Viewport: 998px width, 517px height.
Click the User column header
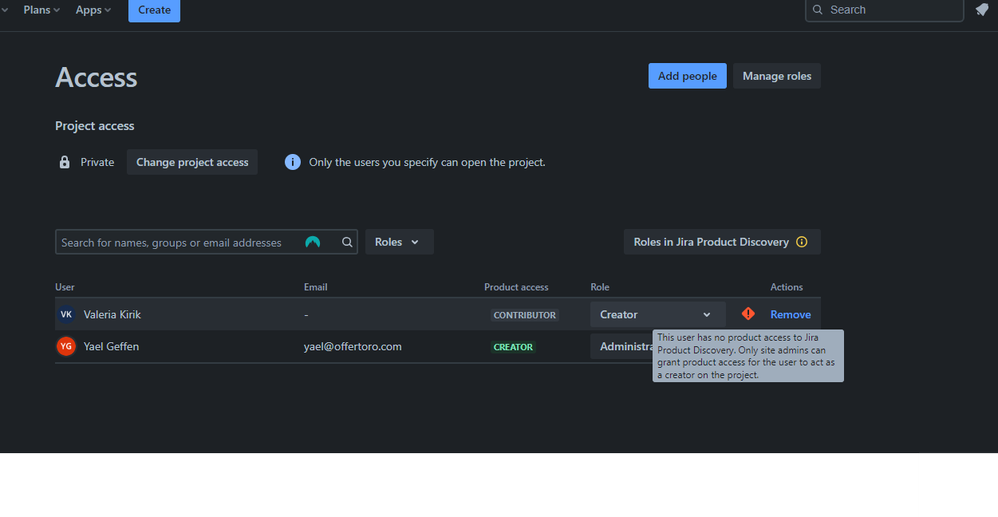(x=65, y=287)
